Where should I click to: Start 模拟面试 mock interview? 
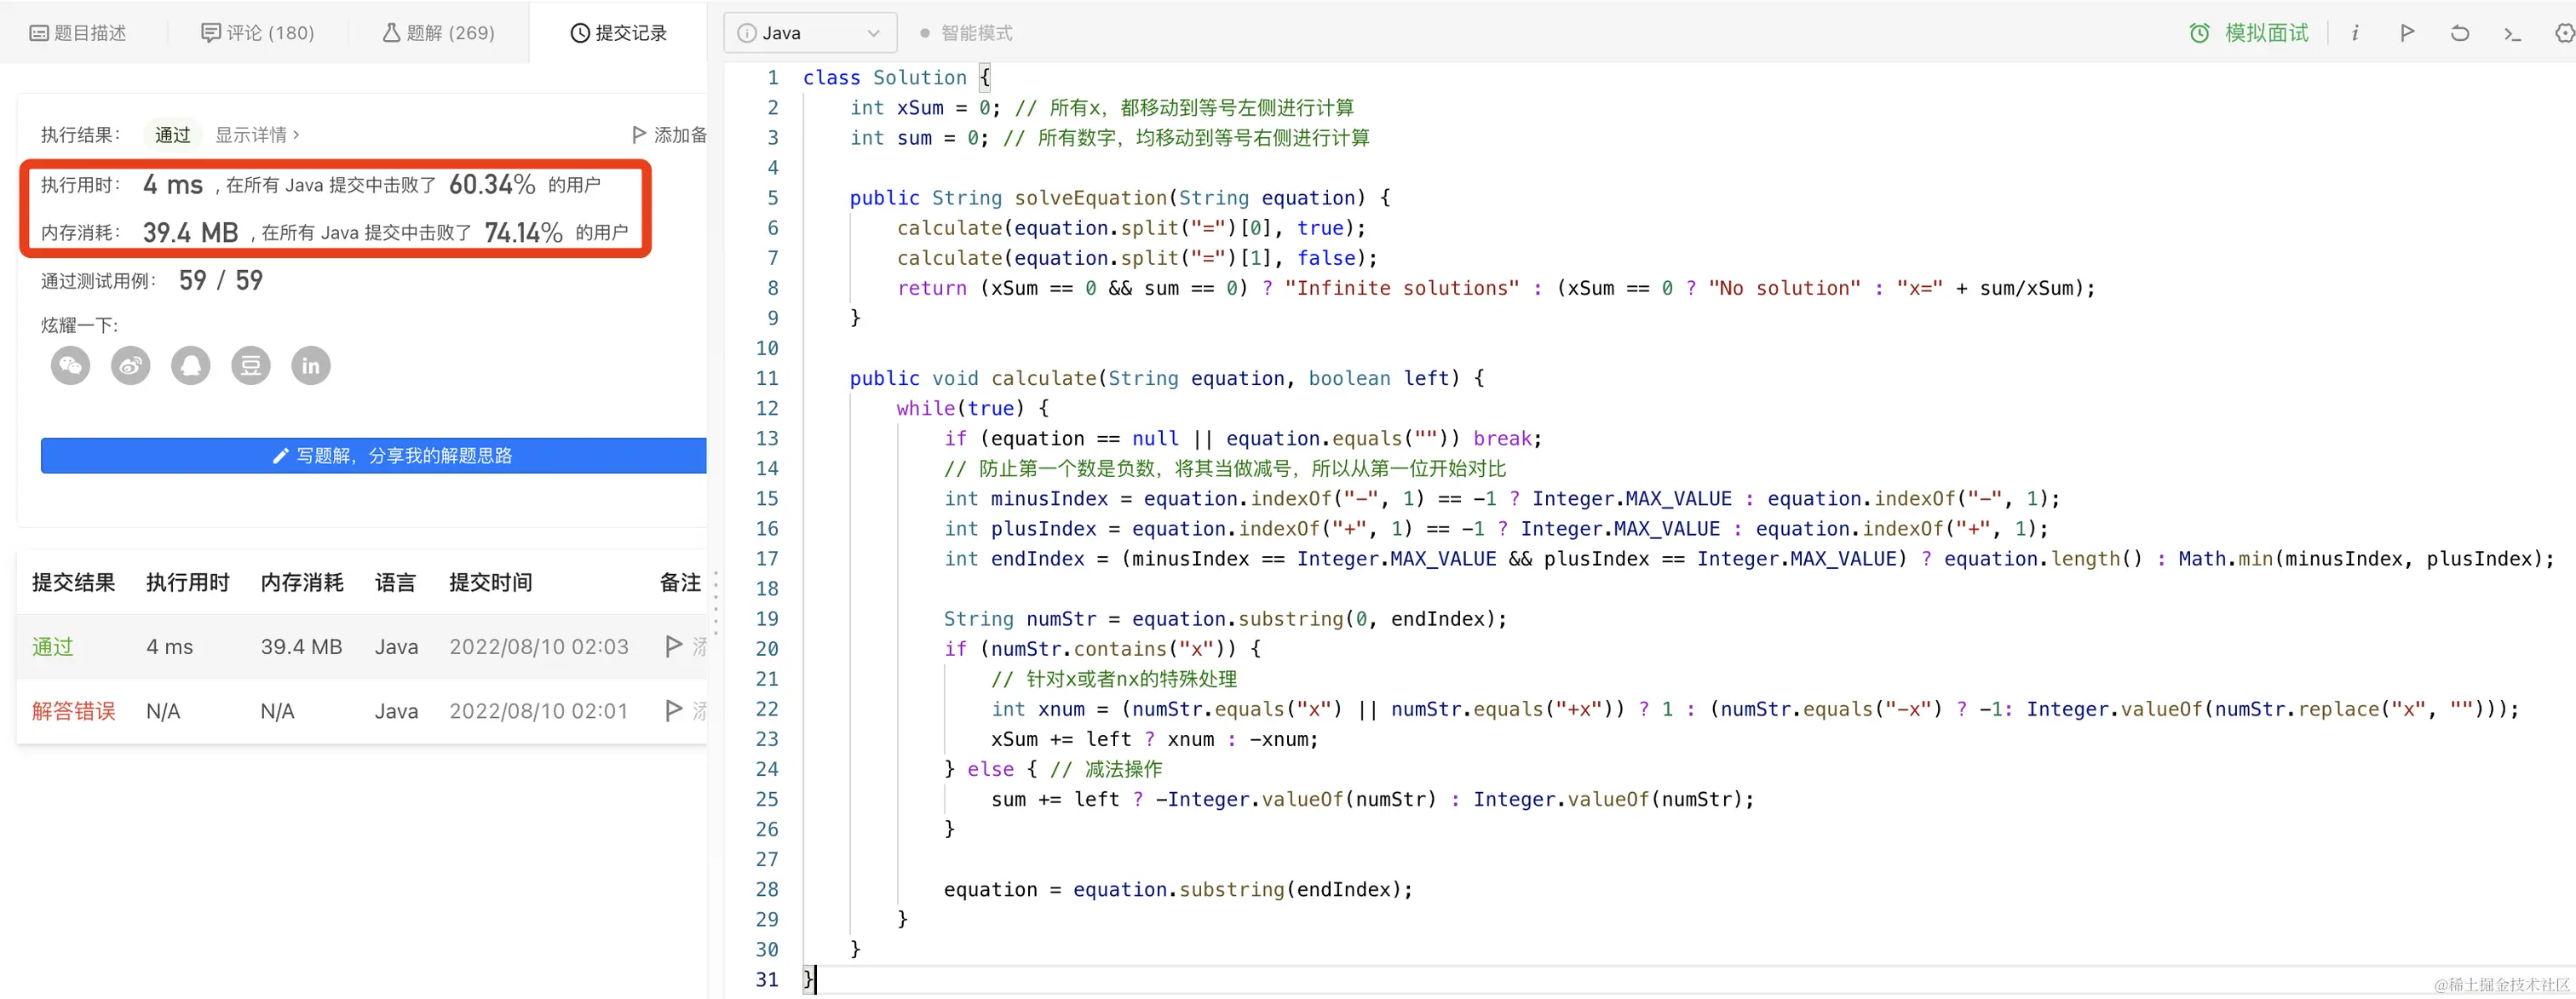[x=2249, y=33]
